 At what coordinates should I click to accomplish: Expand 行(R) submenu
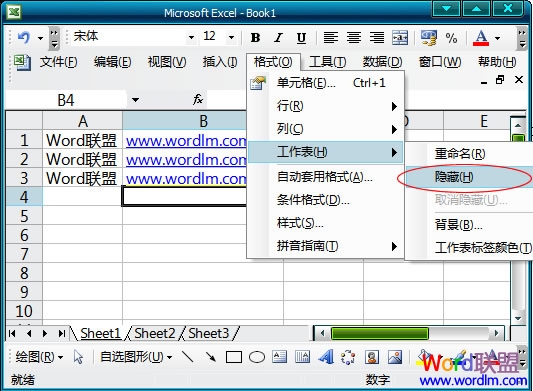[x=326, y=106]
